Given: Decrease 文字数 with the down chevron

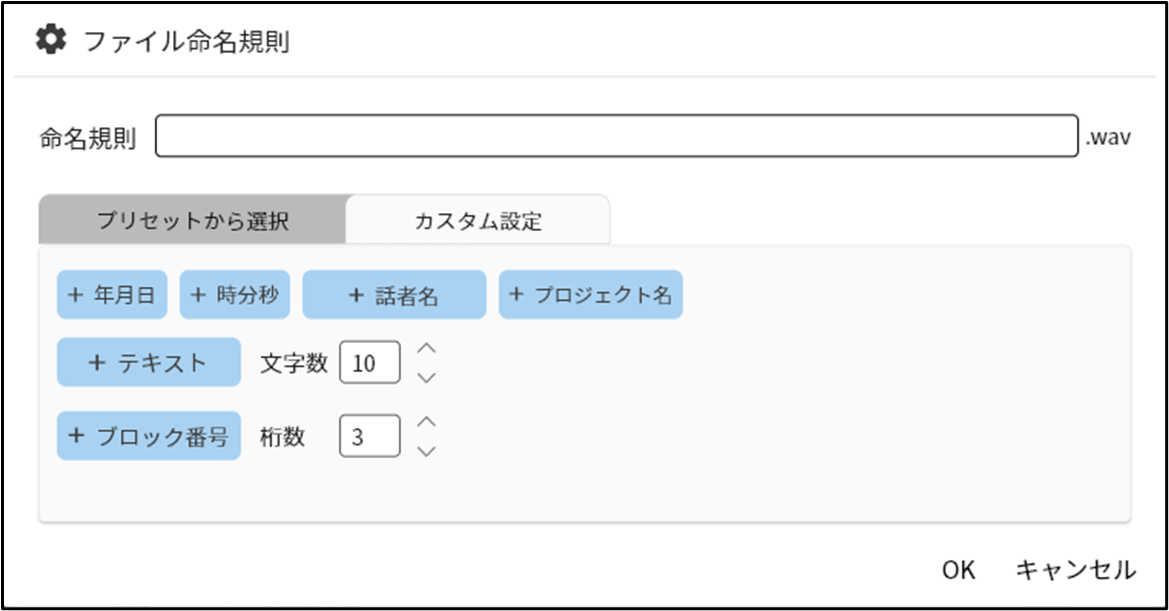Looking at the screenshot, I should pos(426,378).
